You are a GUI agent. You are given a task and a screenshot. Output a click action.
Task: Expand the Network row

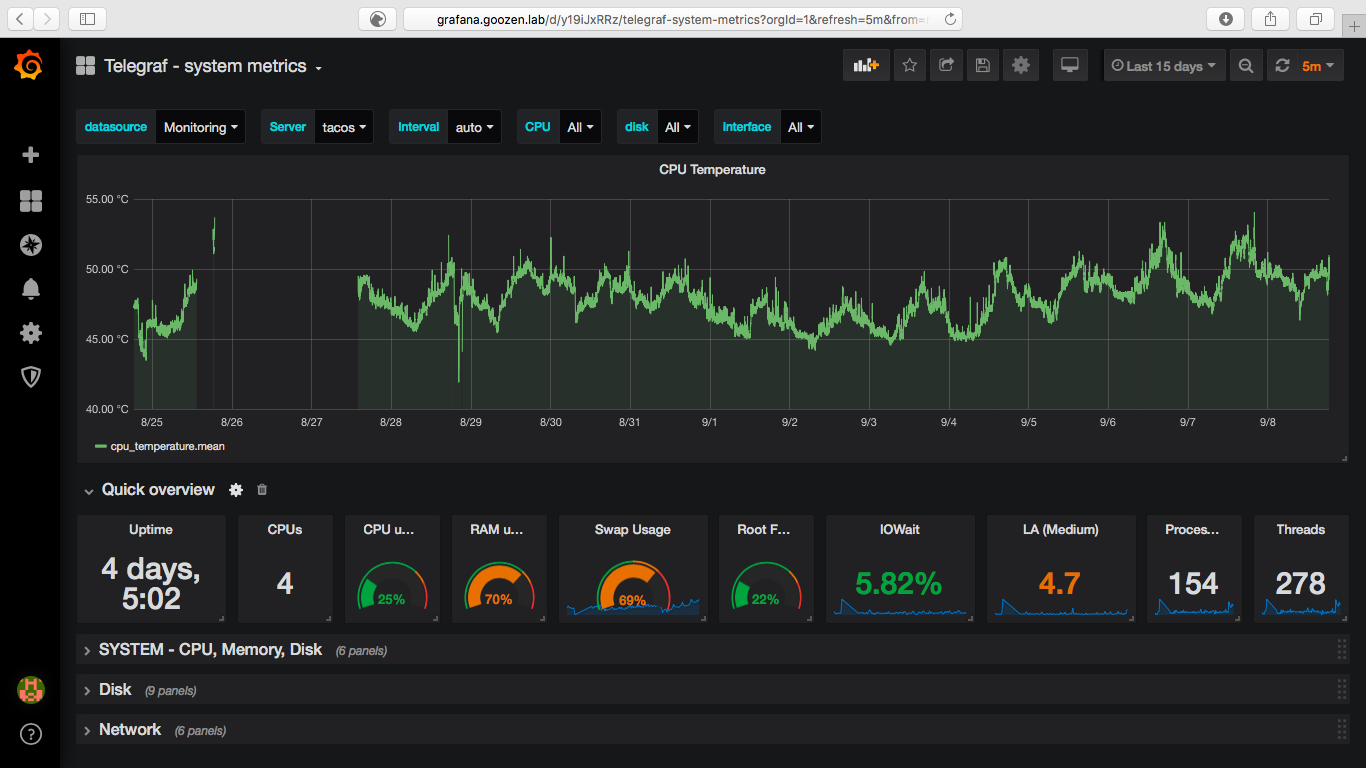point(130,730)
